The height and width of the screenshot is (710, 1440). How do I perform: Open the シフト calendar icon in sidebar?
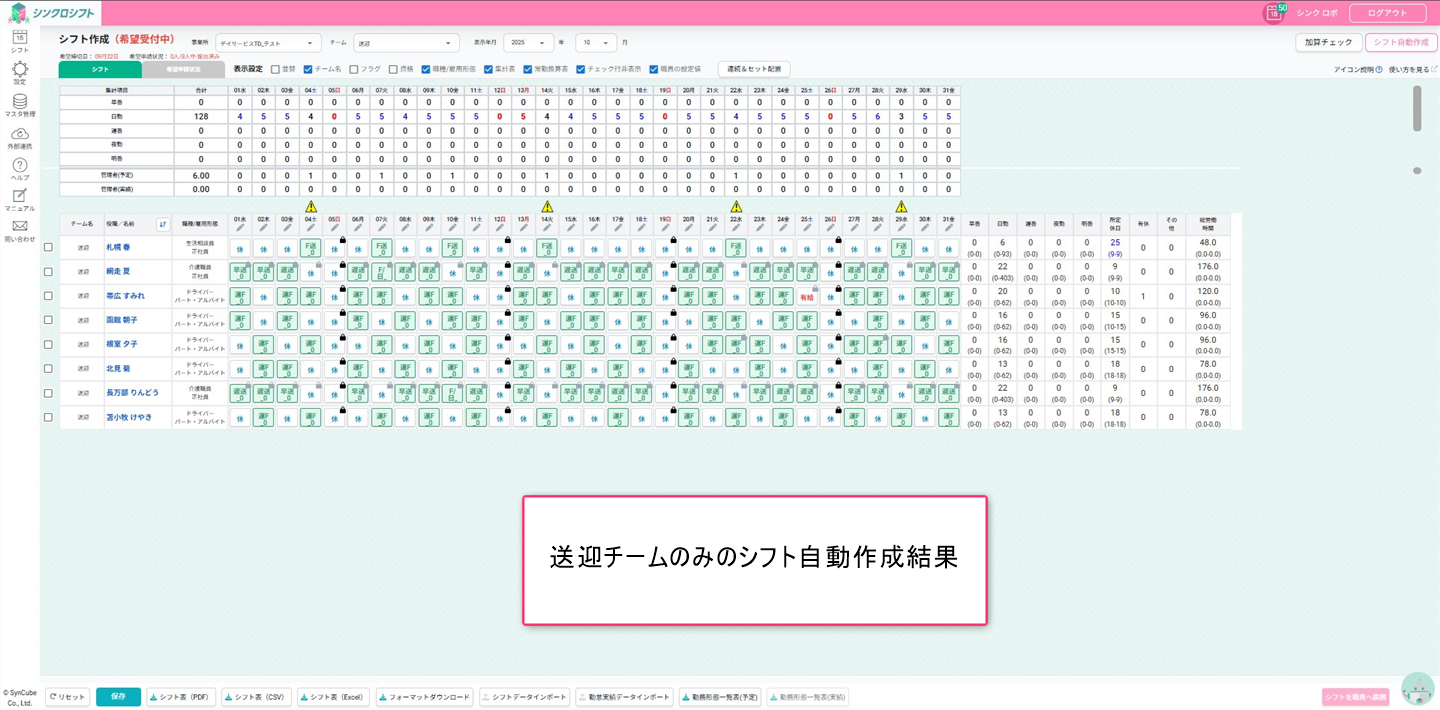click(19, 38)
